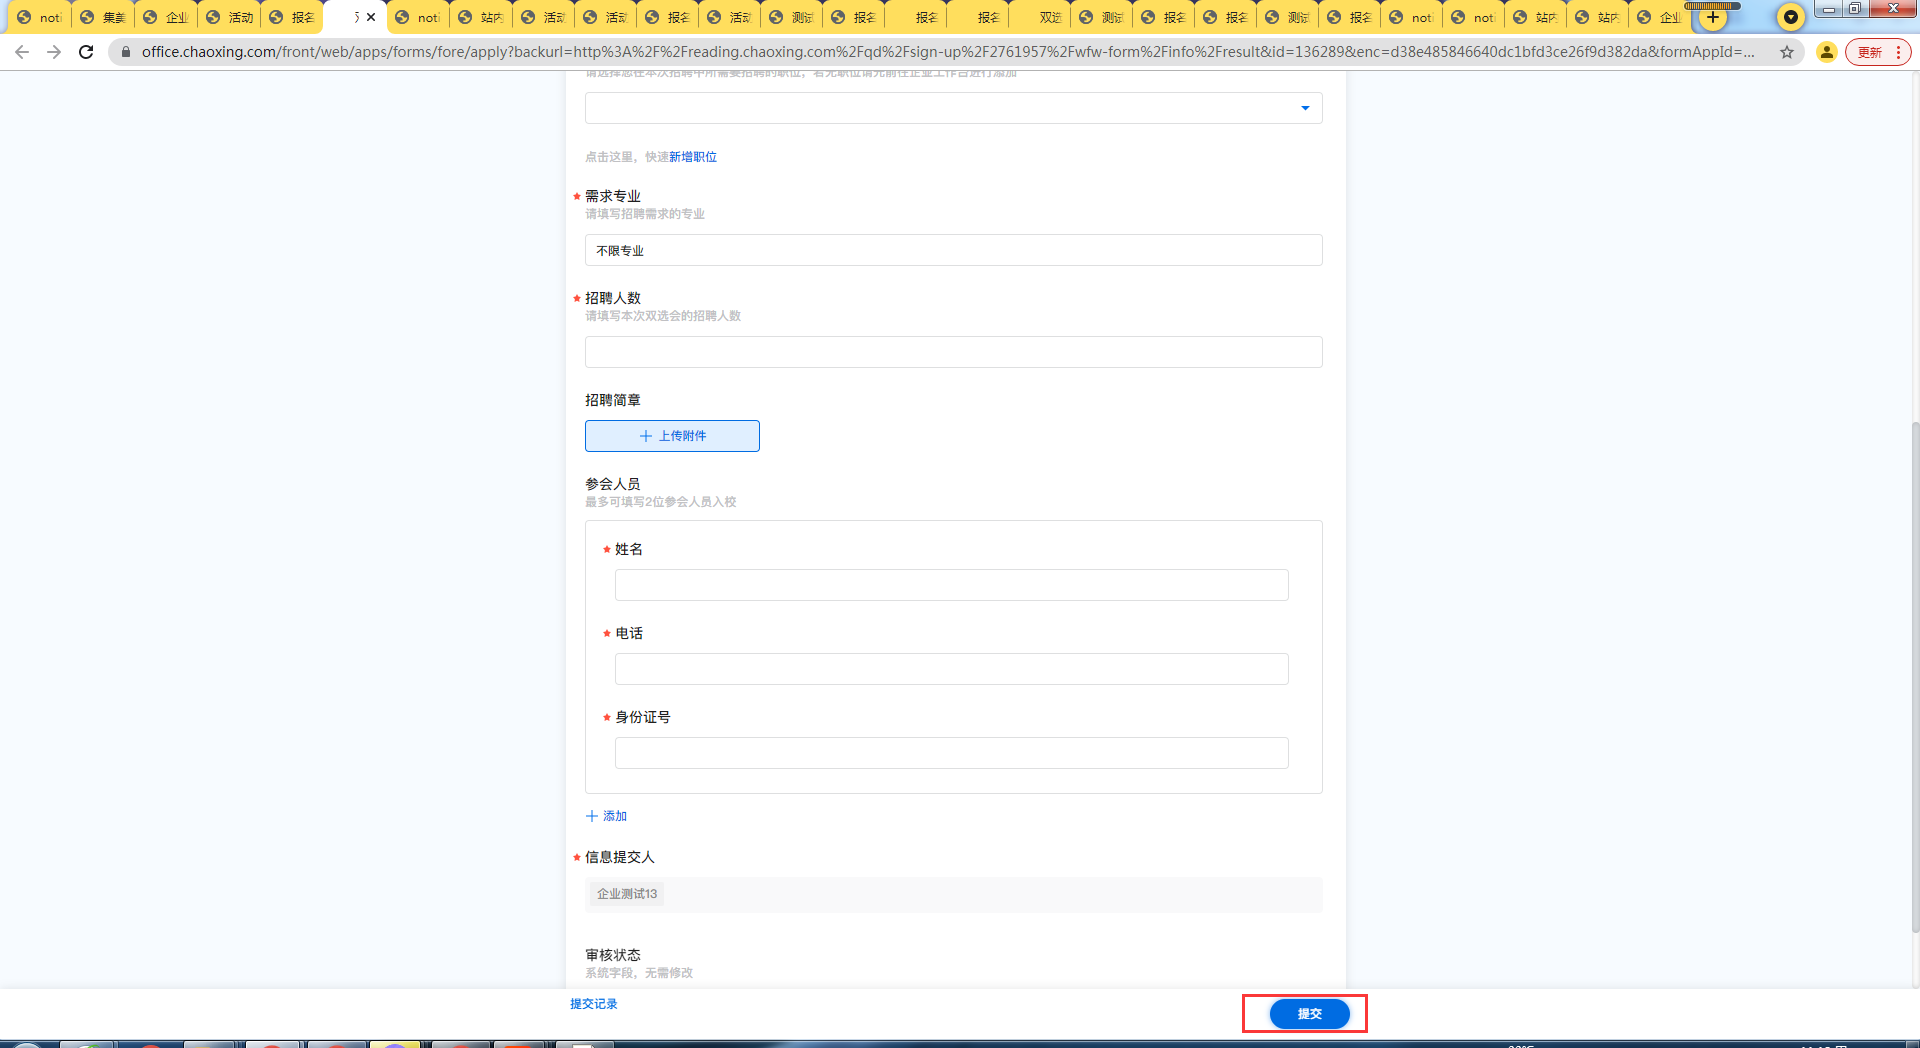Image resolution: width=1920 pixels, height=1048 pixels.
Task: Bookmark this page with the star icon
Action: [1786, 52]
